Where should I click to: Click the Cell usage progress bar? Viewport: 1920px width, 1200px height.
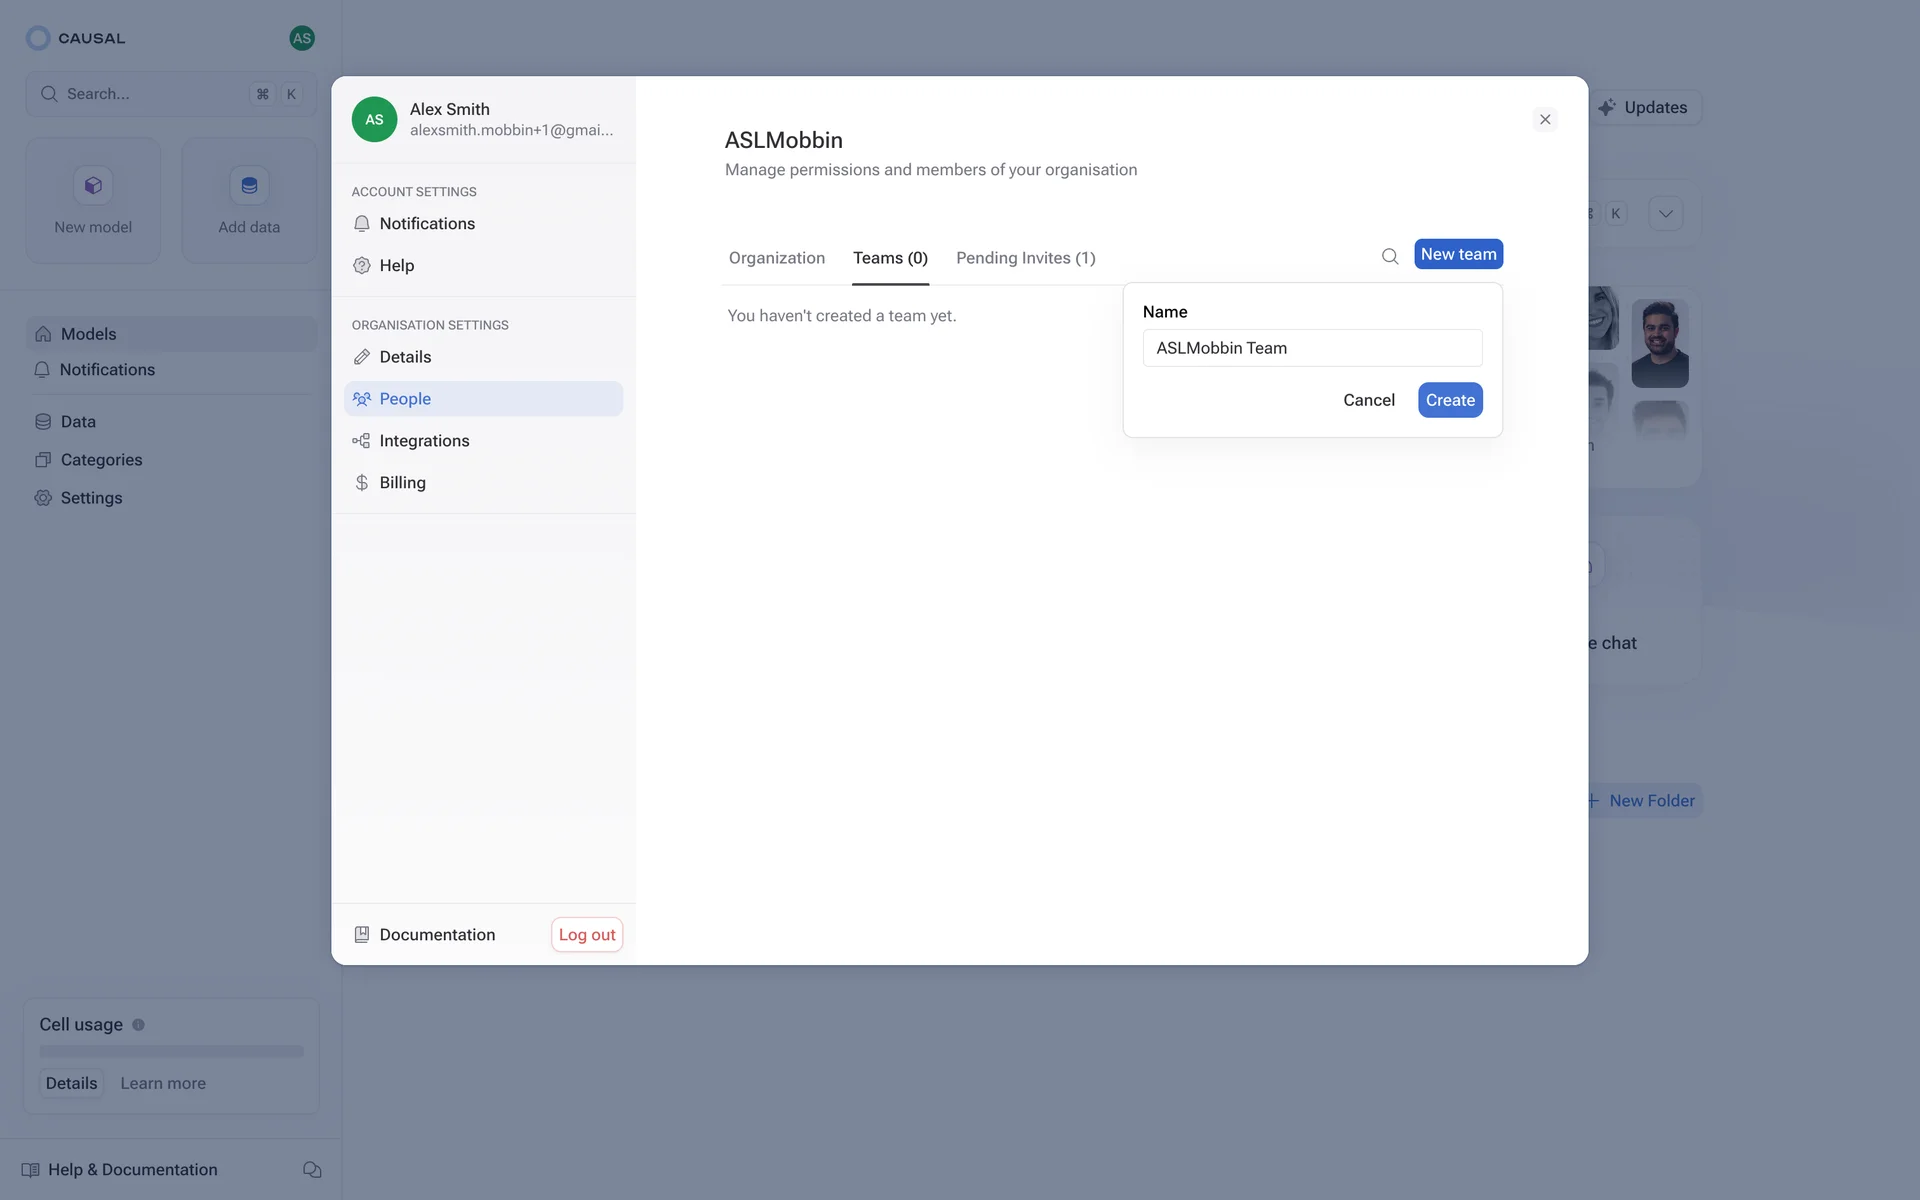(171, 1052)
